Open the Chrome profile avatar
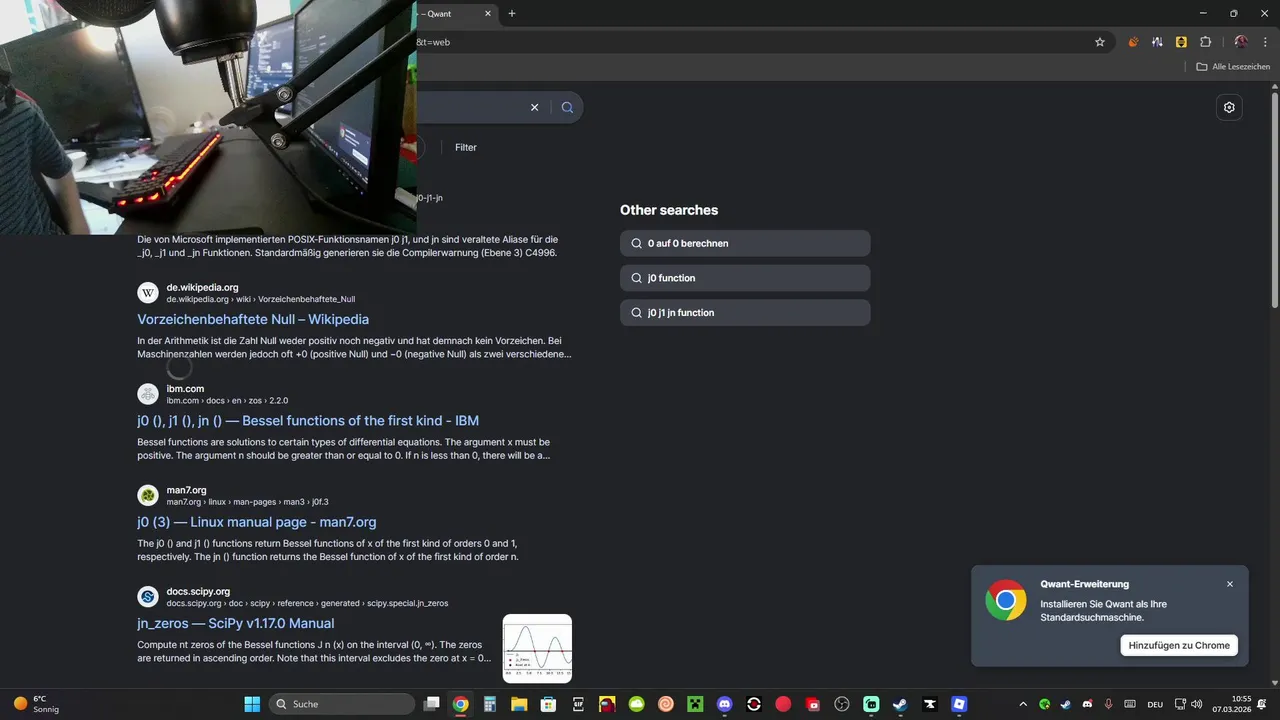1280x720 pixels. point(1241,42)
